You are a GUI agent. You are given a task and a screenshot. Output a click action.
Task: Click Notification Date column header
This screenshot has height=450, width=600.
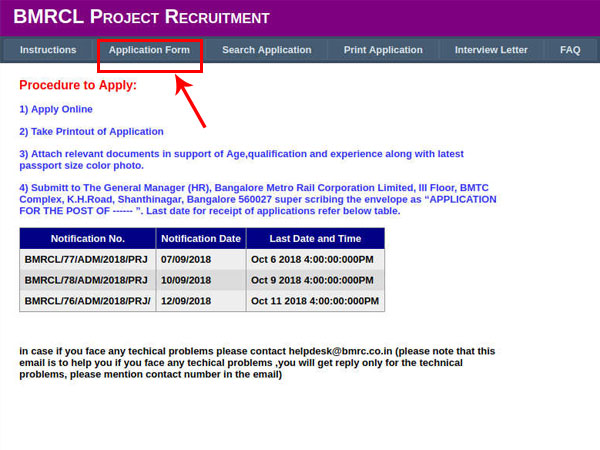201,238
